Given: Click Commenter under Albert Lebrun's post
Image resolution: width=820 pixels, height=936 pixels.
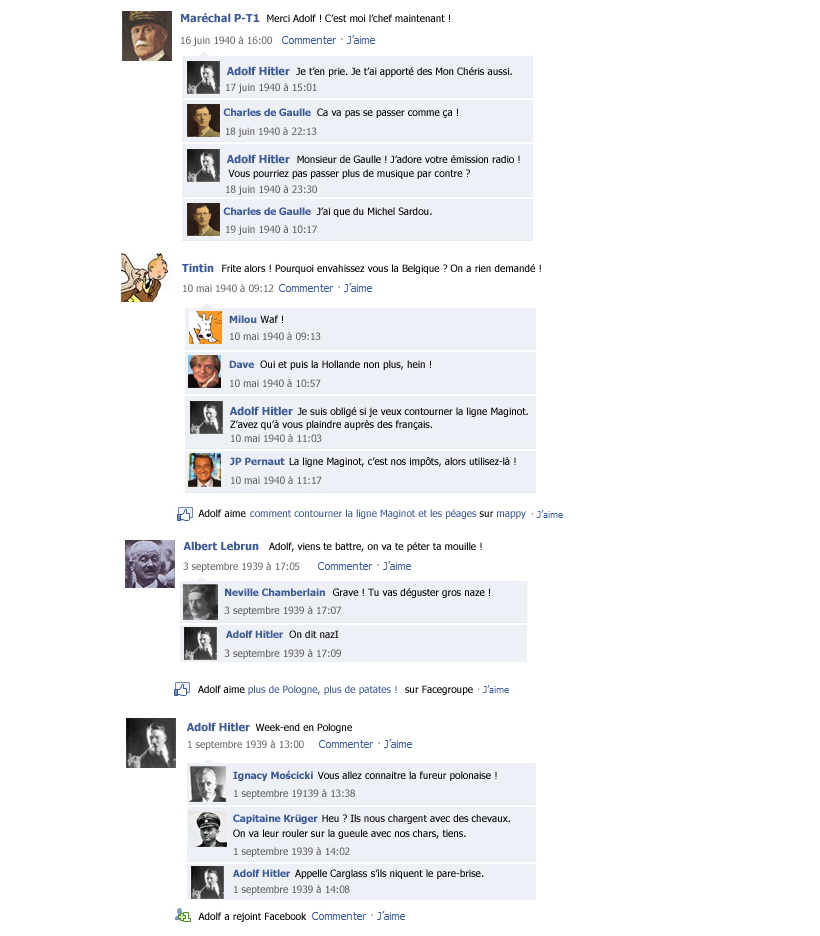Looking at the screenshot, I should [344, 566].
